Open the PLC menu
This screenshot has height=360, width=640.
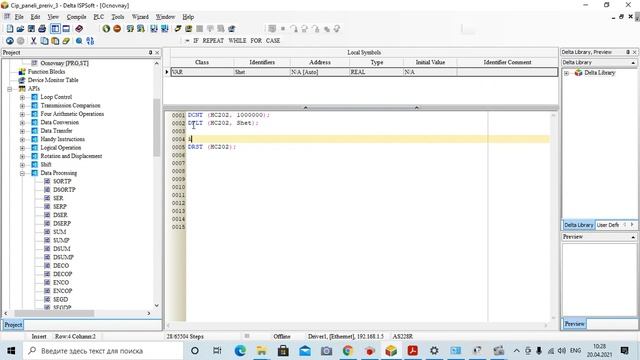pyautogui.click(x=99, y=17)
